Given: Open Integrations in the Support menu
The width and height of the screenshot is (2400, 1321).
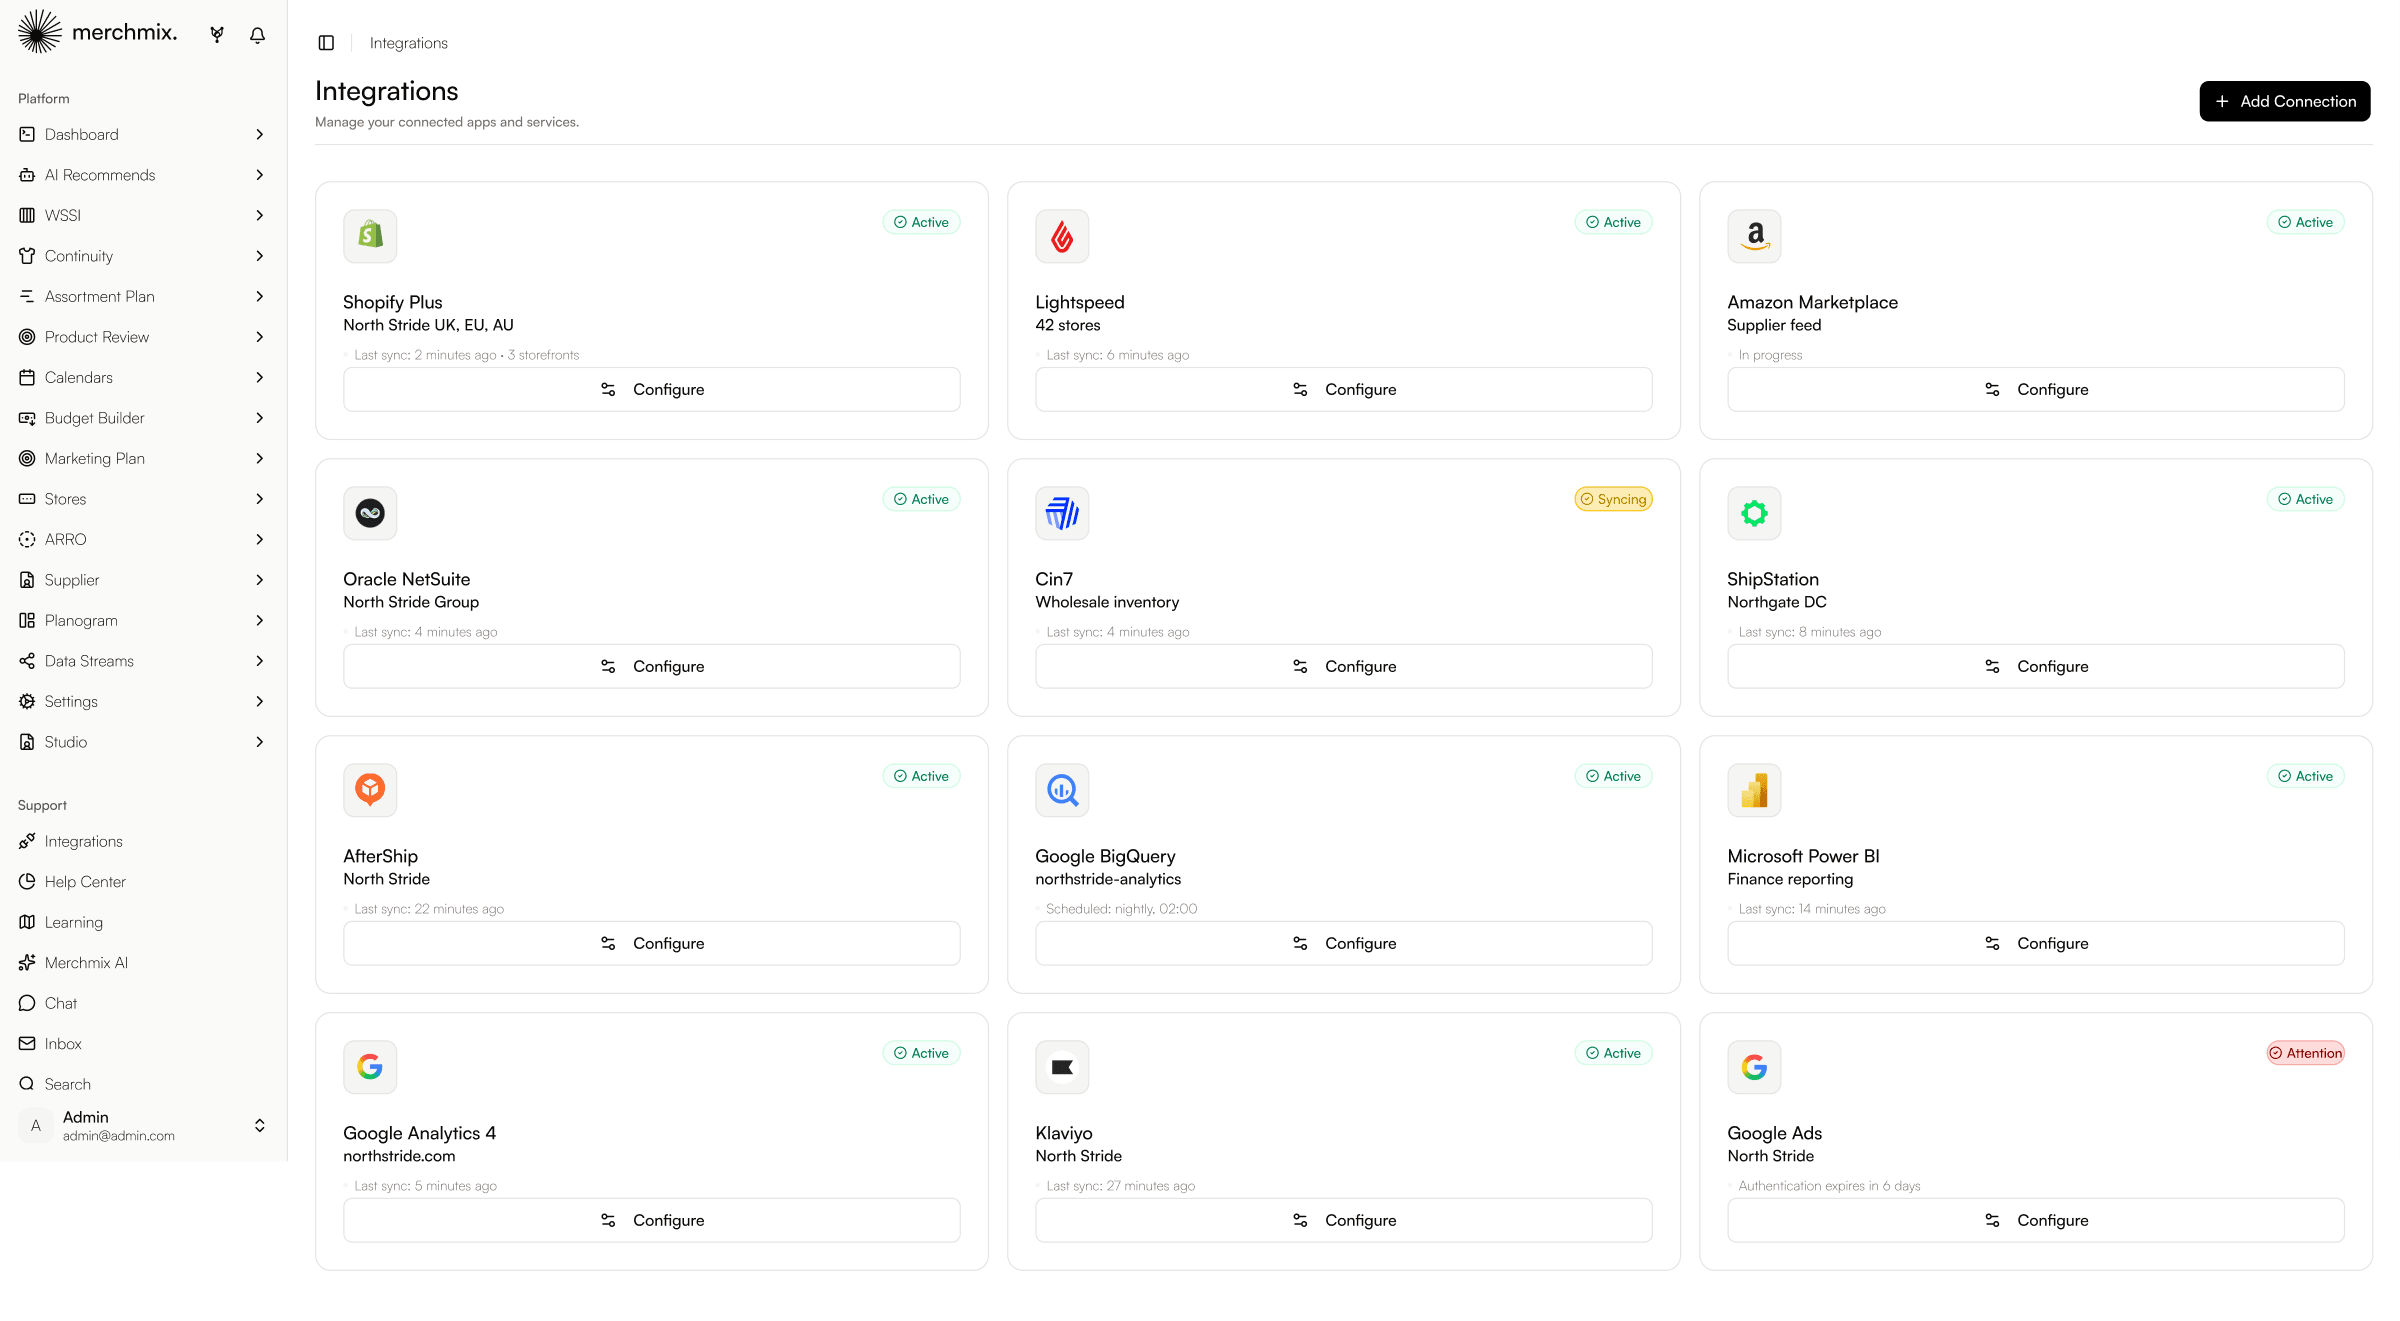Looking at the screenshot, I should pyautogui.click(x=143, y=841).
